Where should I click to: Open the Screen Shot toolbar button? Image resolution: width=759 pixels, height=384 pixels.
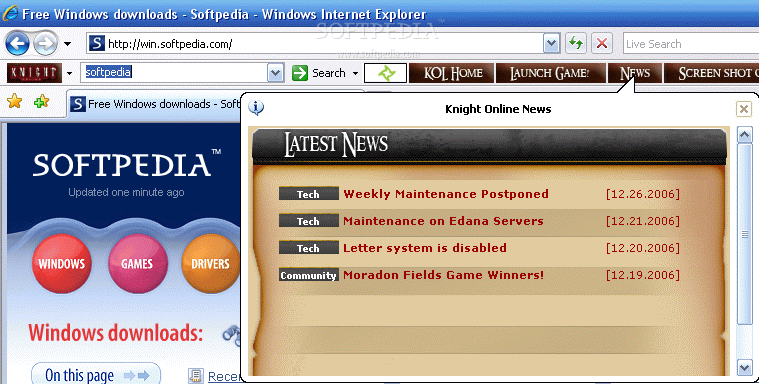pos(712,73)
